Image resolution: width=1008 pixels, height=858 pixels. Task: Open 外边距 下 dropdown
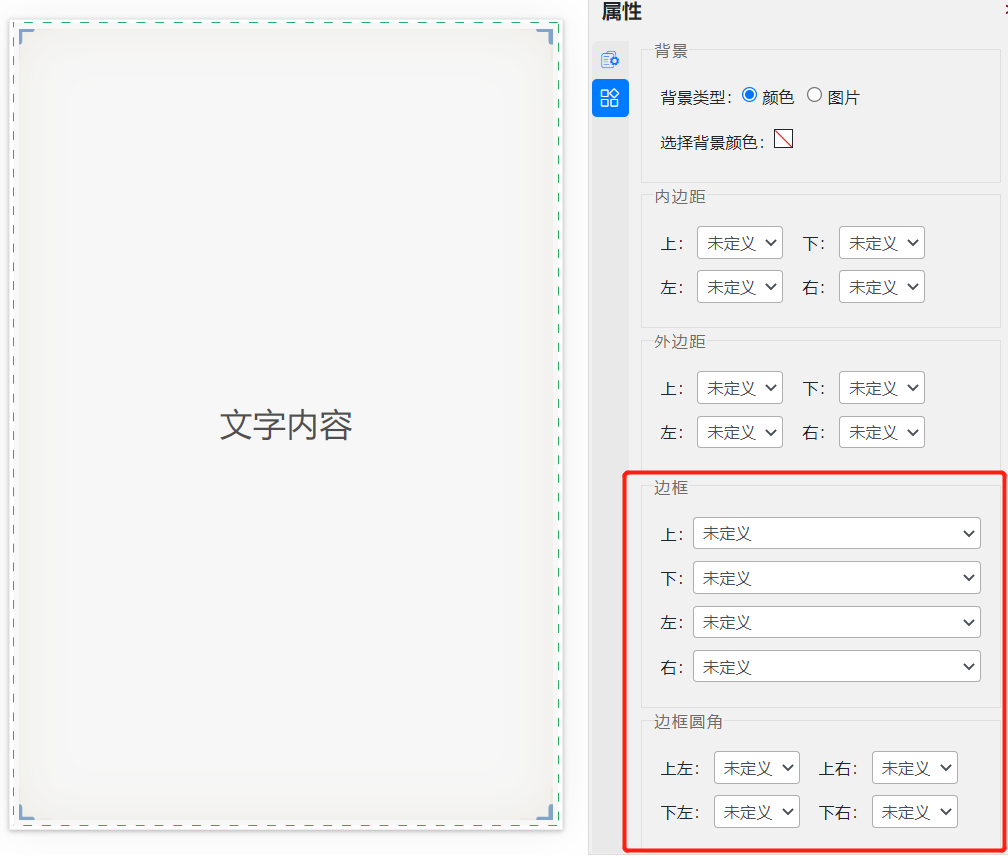tap(881, 388)
